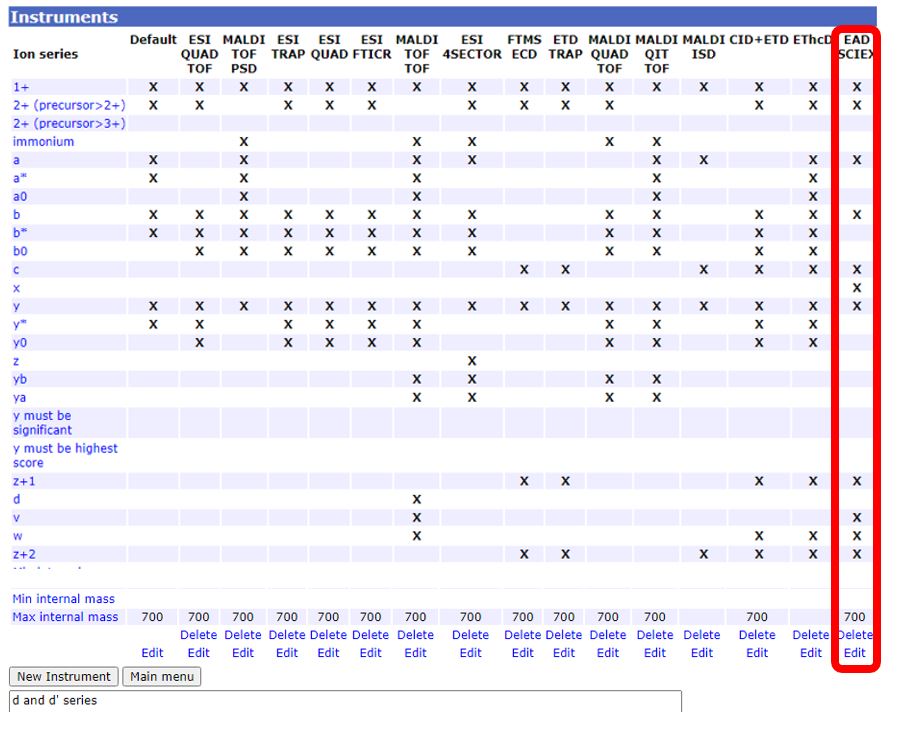905x732 pixels.
Task: Delete the MALDI ISD instrument
Action: [x=702, y=635]
